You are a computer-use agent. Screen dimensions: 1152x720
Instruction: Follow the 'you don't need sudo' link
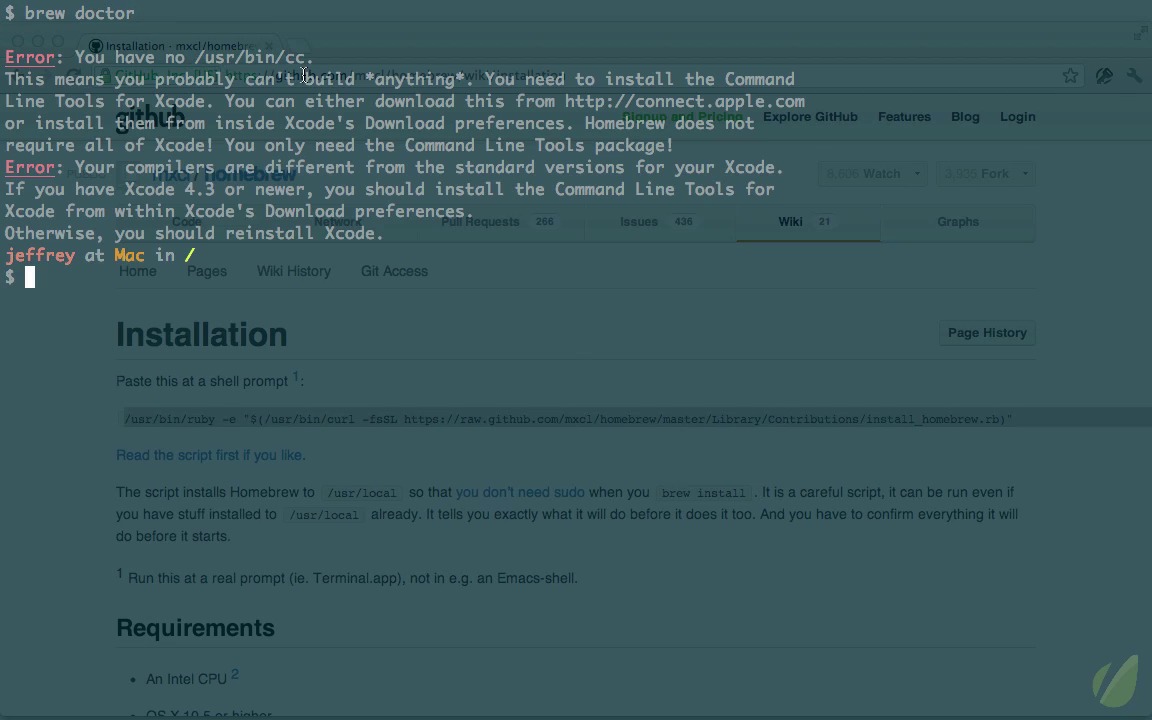(x=520, y=492)
